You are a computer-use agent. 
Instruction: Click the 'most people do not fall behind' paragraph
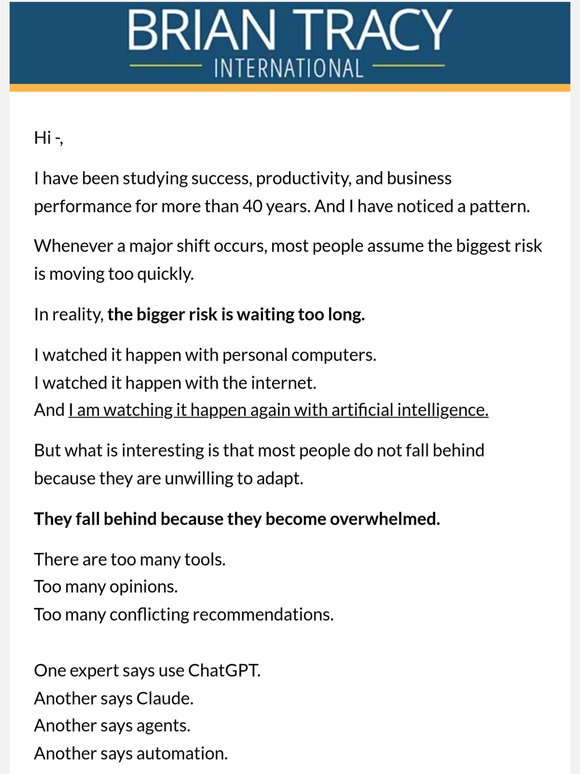pos(259,464)
